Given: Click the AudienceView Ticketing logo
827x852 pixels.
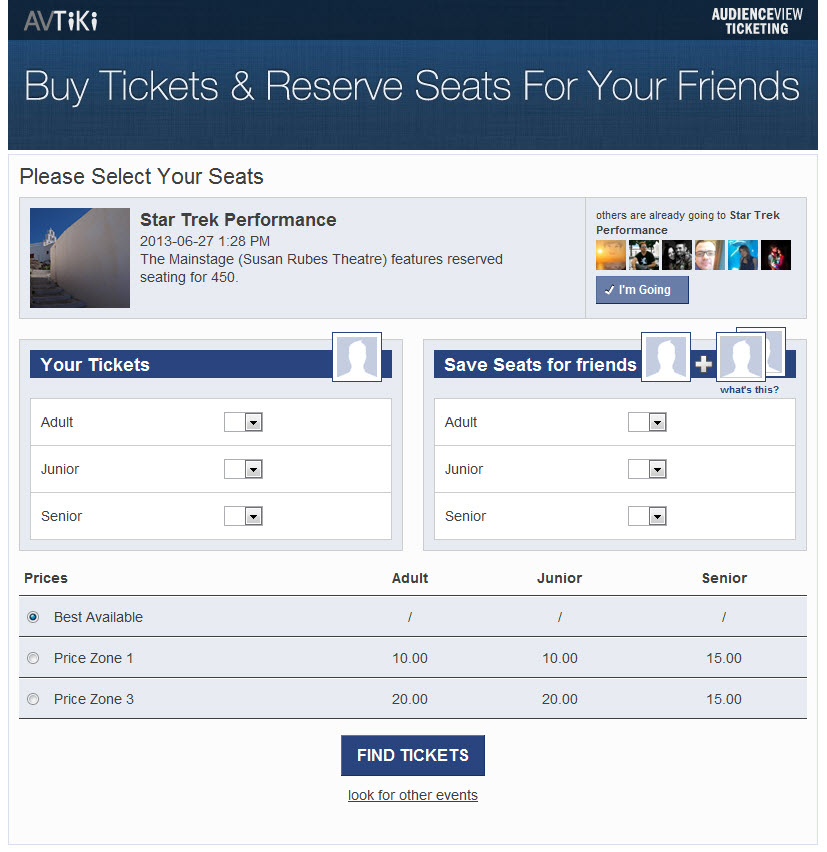Looking at the screenshot, I should (x=757, y=21).
